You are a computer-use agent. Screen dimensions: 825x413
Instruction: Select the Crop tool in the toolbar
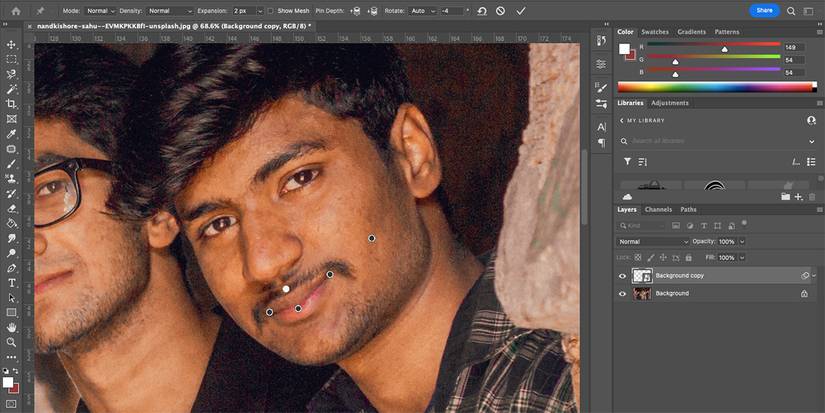point(12,104)
